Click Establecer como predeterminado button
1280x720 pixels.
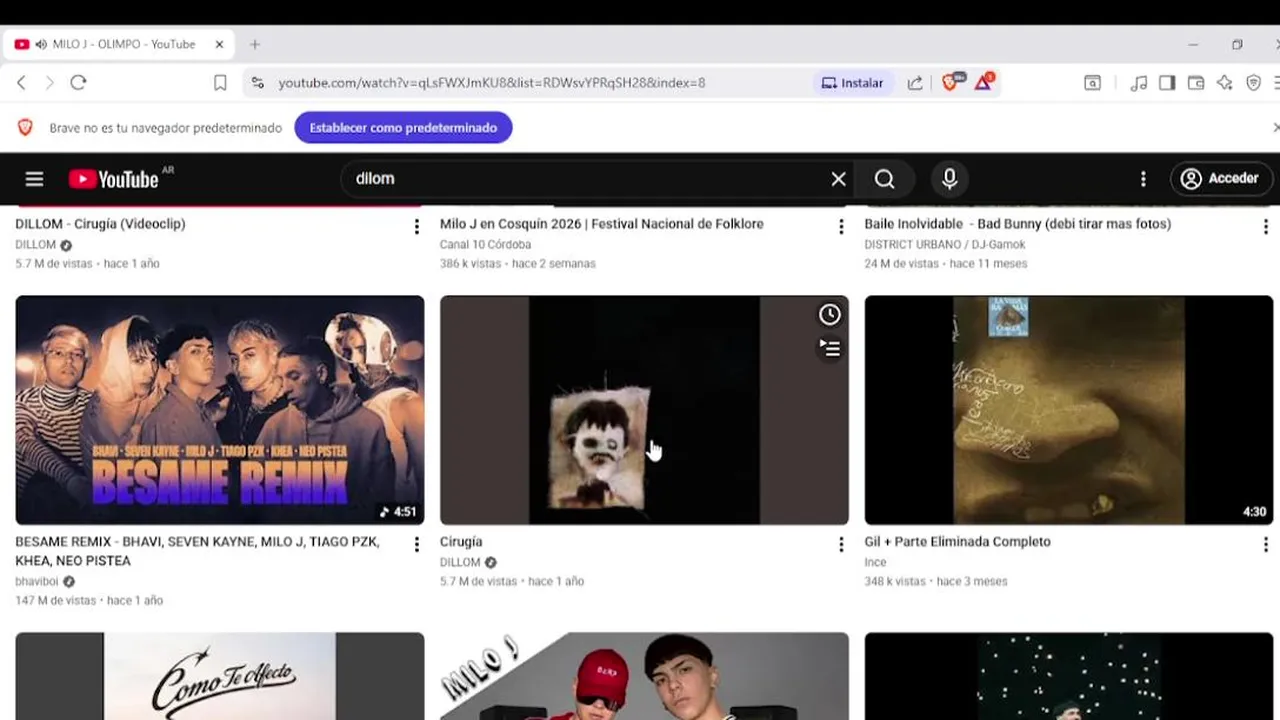(403, 128)
